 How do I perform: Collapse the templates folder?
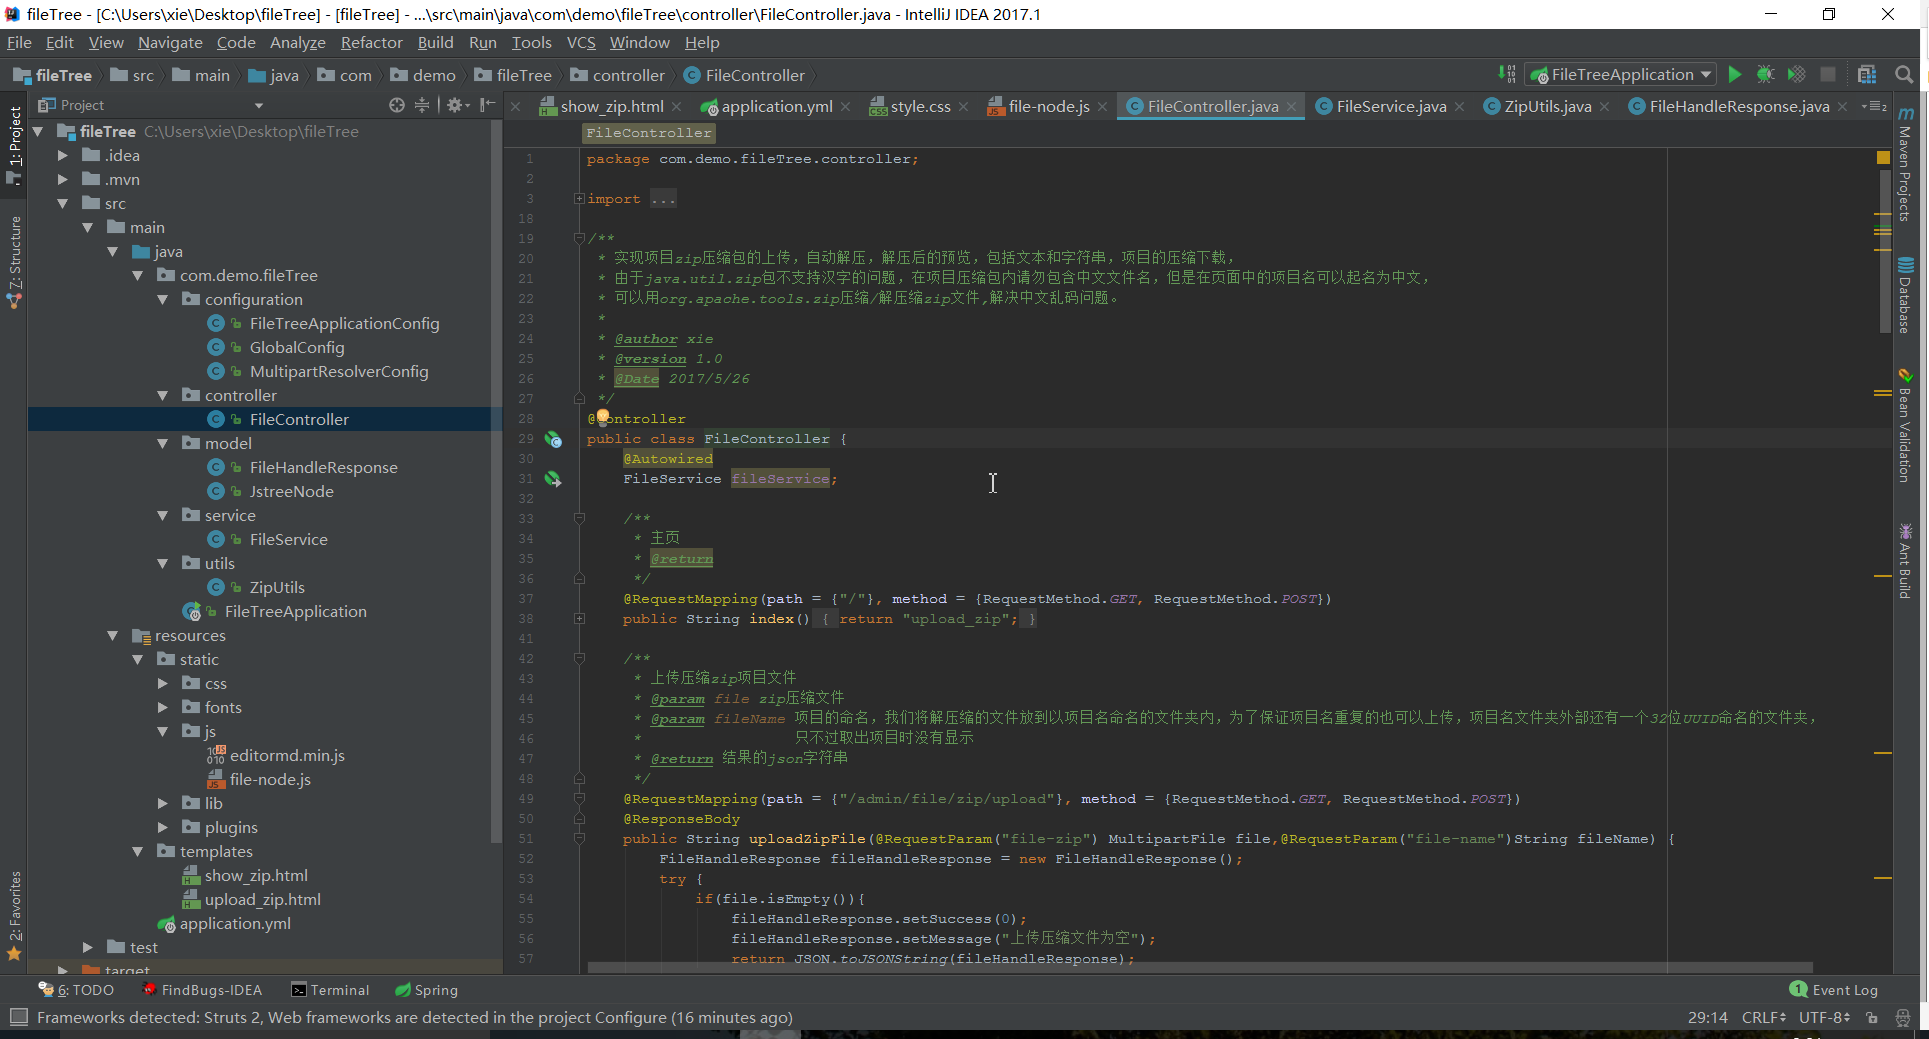click(x=137, y=851)
